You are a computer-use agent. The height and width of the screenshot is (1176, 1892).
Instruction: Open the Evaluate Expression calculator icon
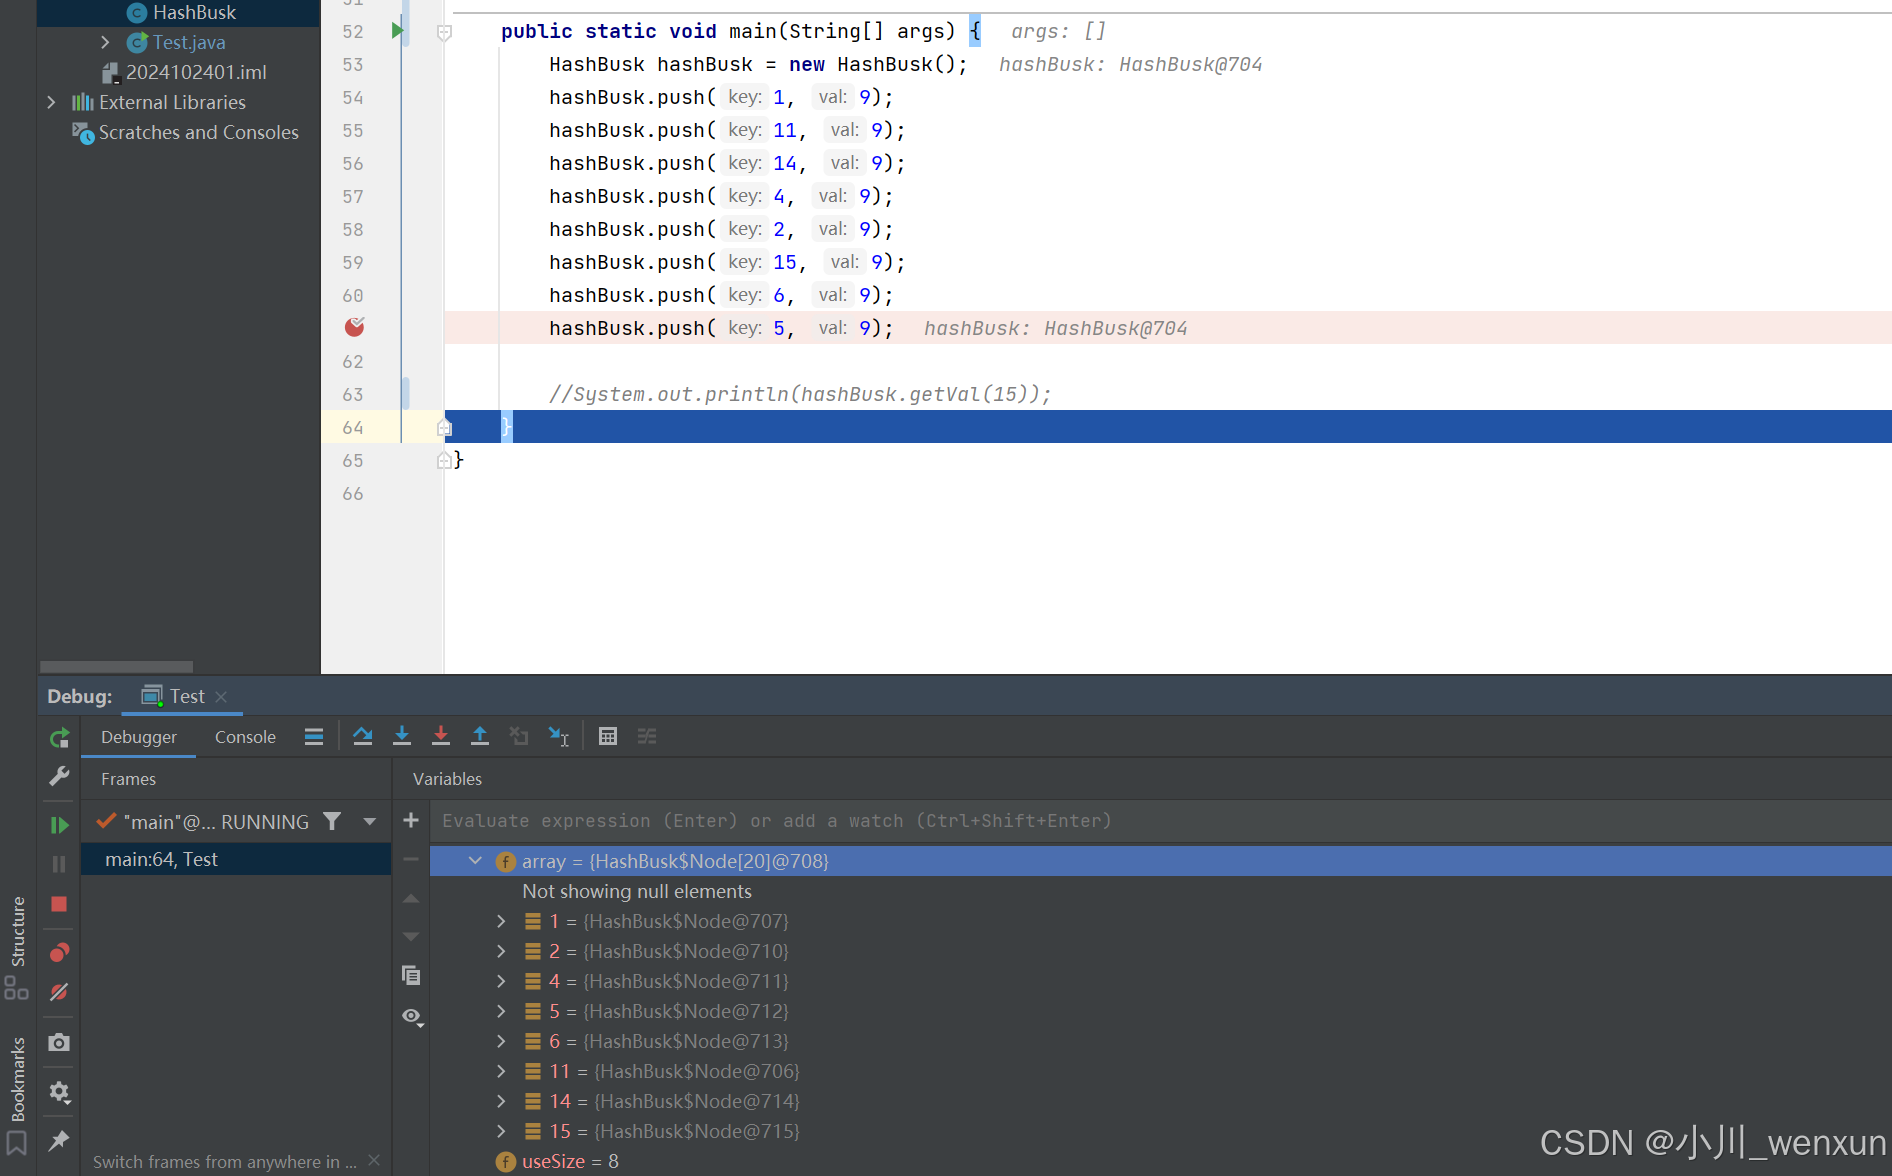tap(608, 737)
